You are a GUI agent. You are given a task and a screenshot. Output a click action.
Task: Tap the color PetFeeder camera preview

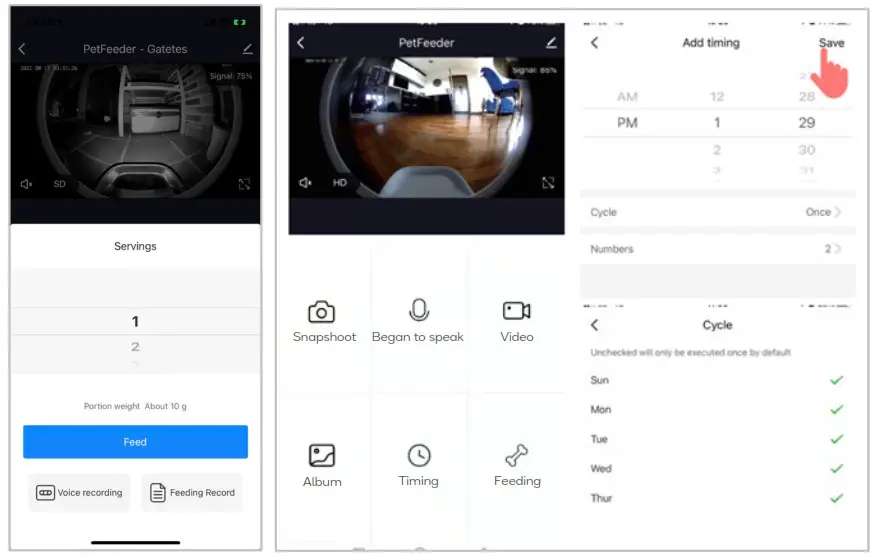[x=426, y=127]
